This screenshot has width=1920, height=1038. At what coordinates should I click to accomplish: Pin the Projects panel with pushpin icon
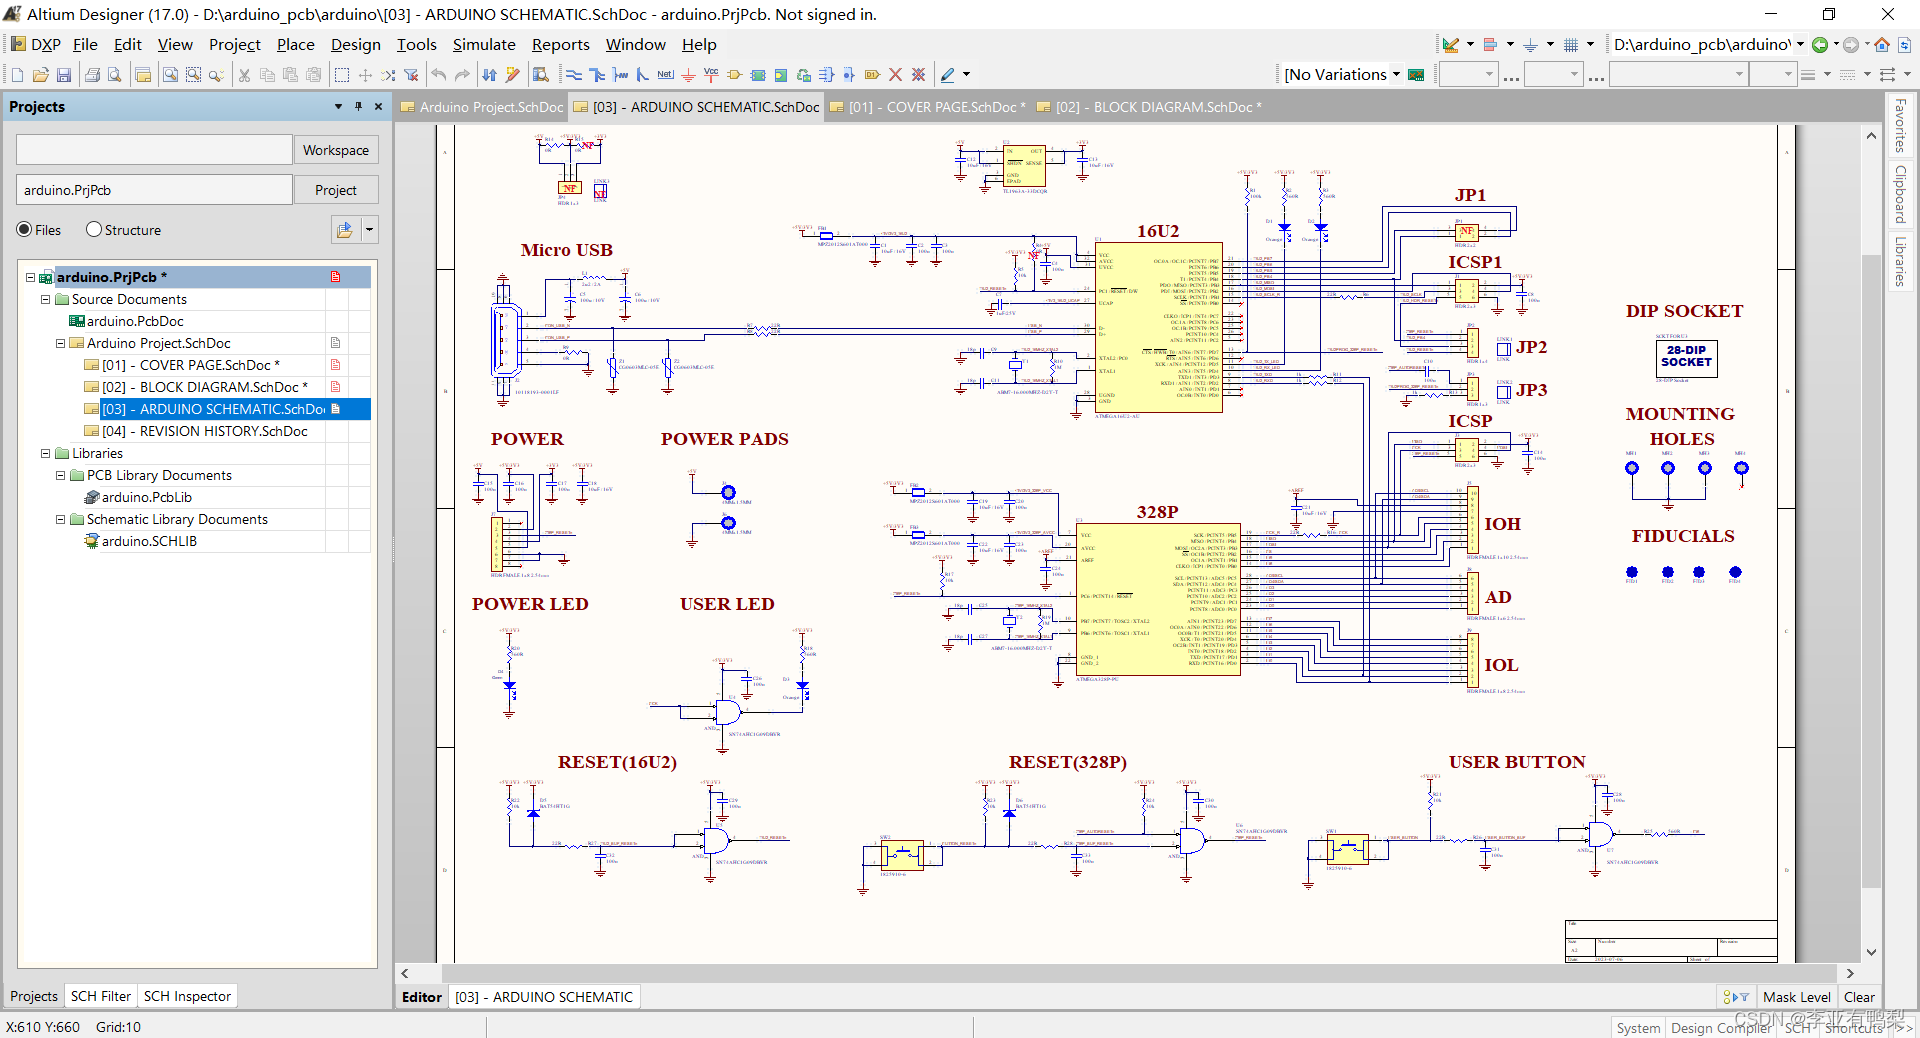(x=358, y=106)
